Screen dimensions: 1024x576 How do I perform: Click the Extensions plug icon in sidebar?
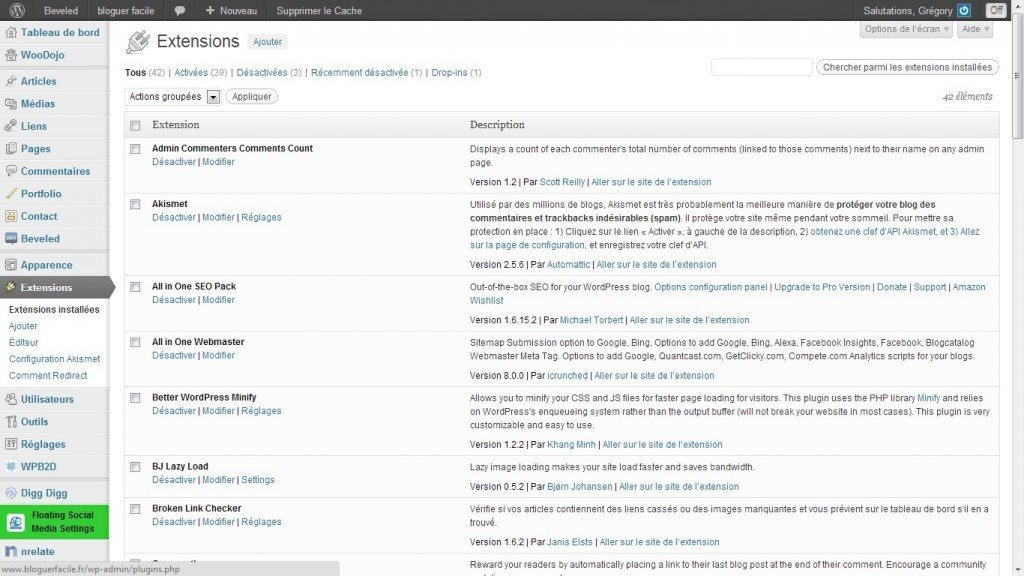[x=11, y=287]
